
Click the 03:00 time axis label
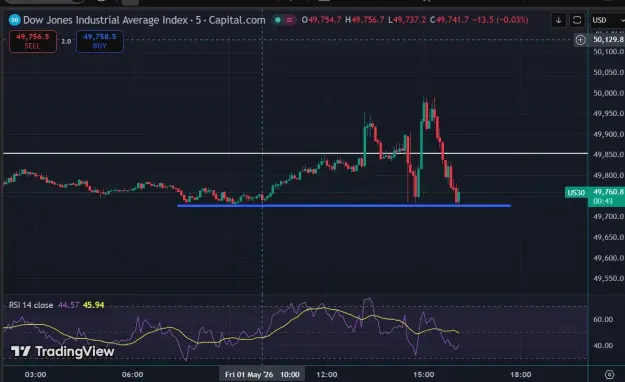[x=35, y=374]
